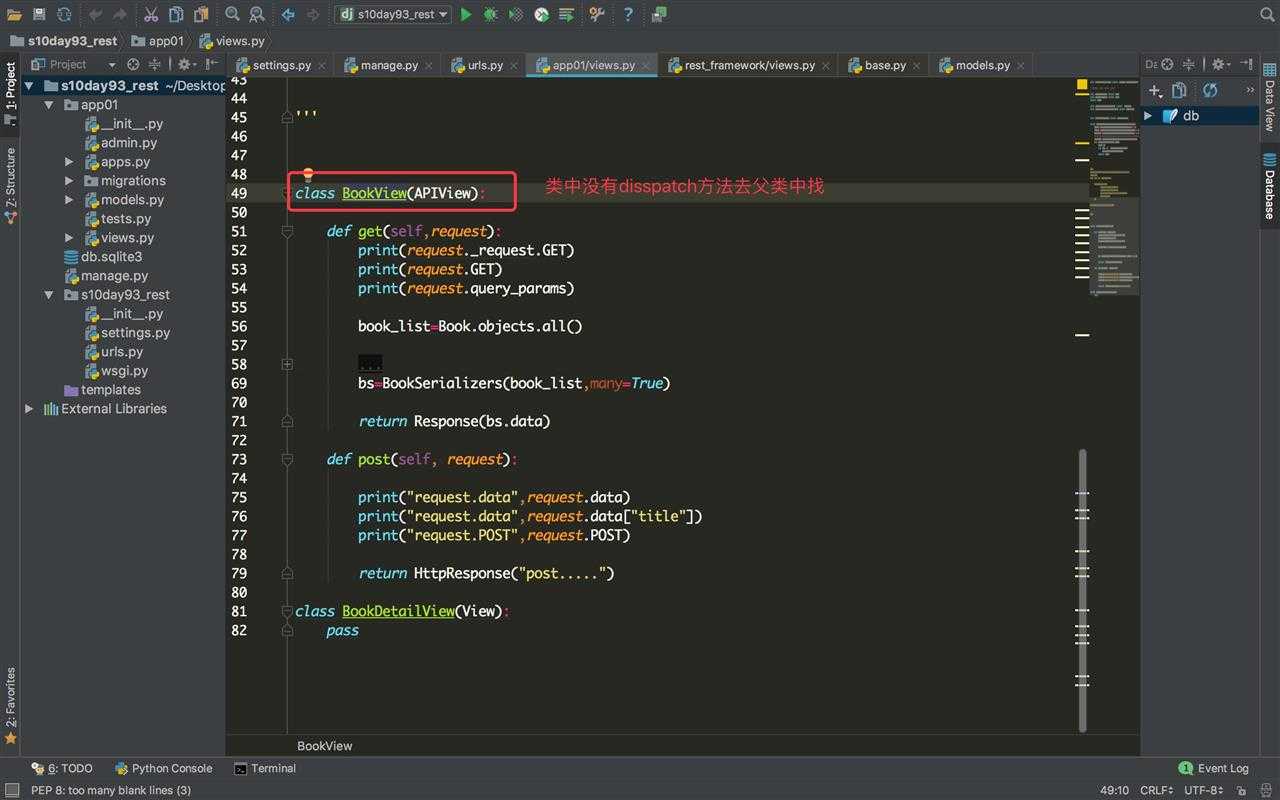Hide the Project panel with the arrow icon

click(213, 64)
